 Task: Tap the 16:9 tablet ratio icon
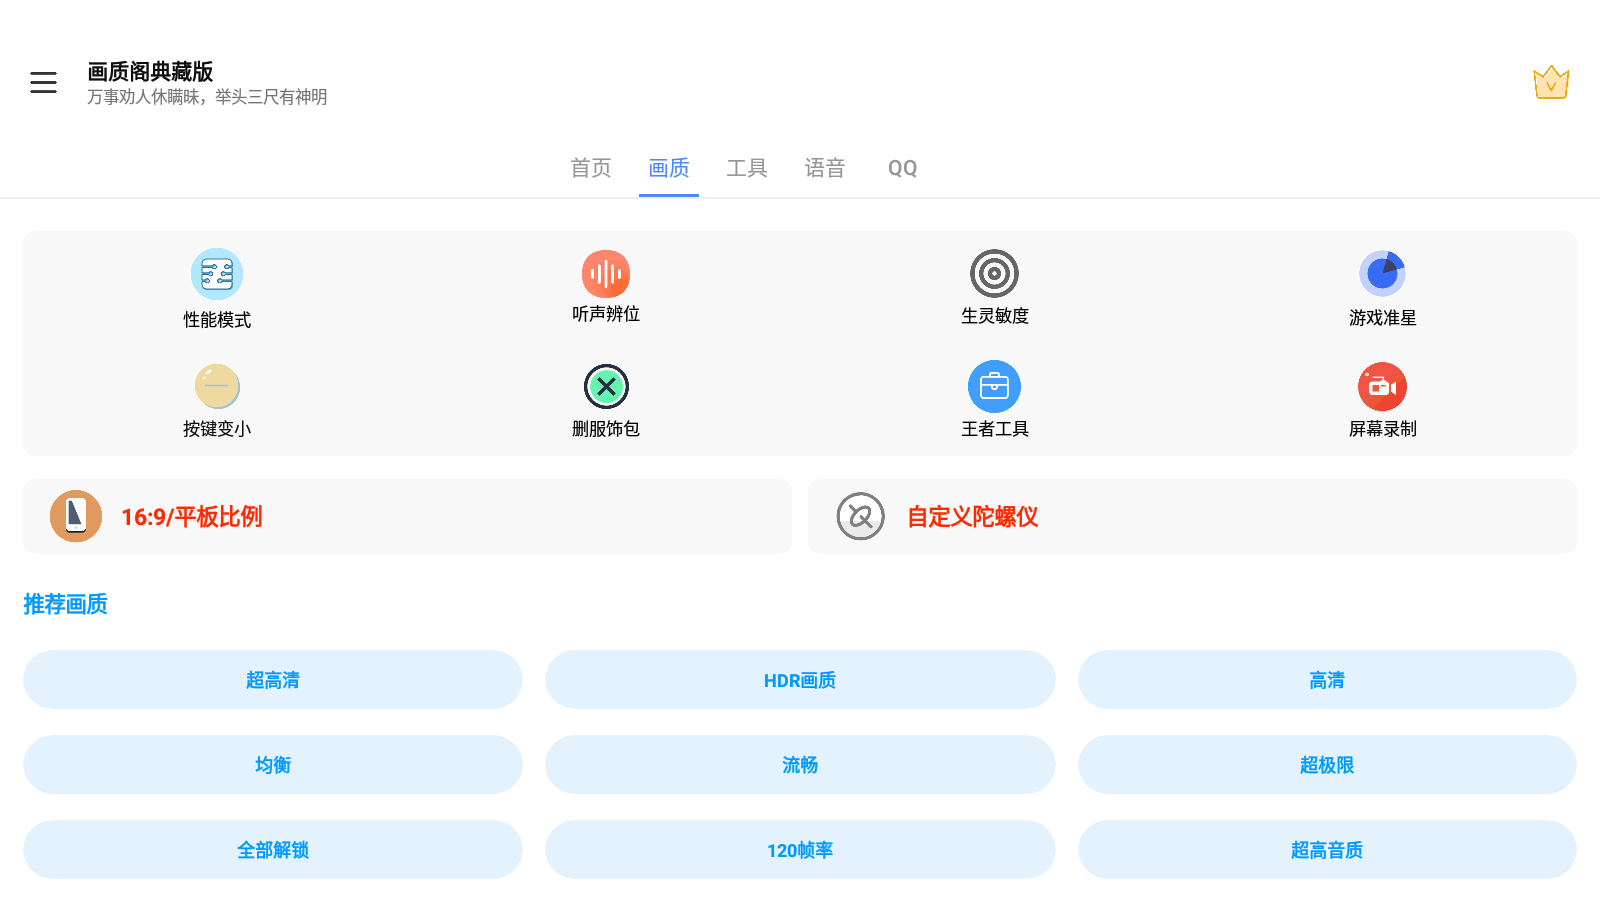pyautogui.click(x=76, y=516)
